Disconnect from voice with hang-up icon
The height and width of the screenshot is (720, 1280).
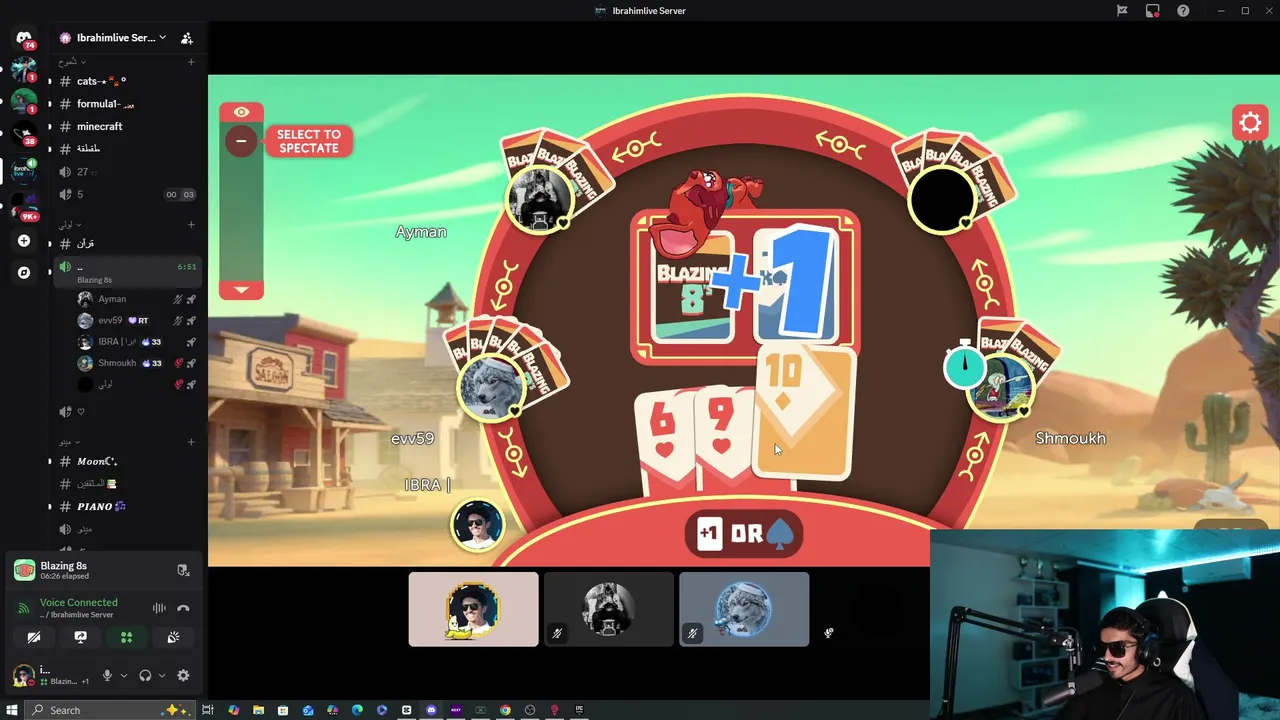[183, 608]
